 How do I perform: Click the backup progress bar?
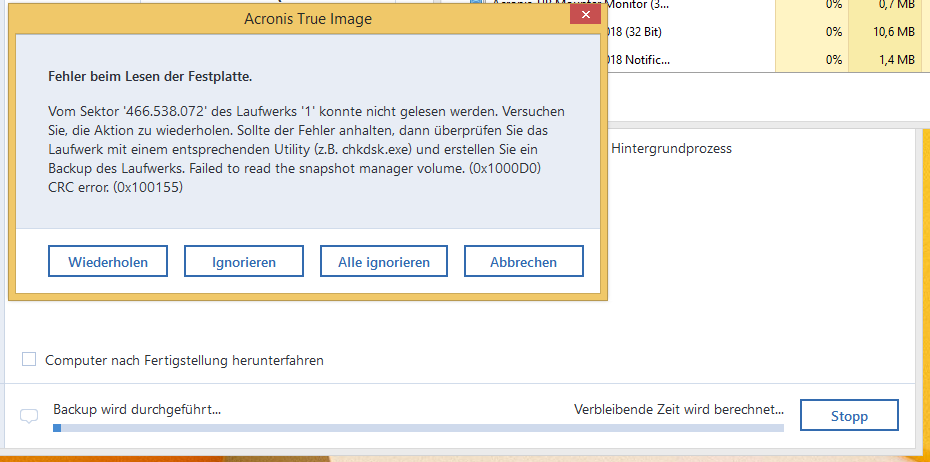pos(418,428)
